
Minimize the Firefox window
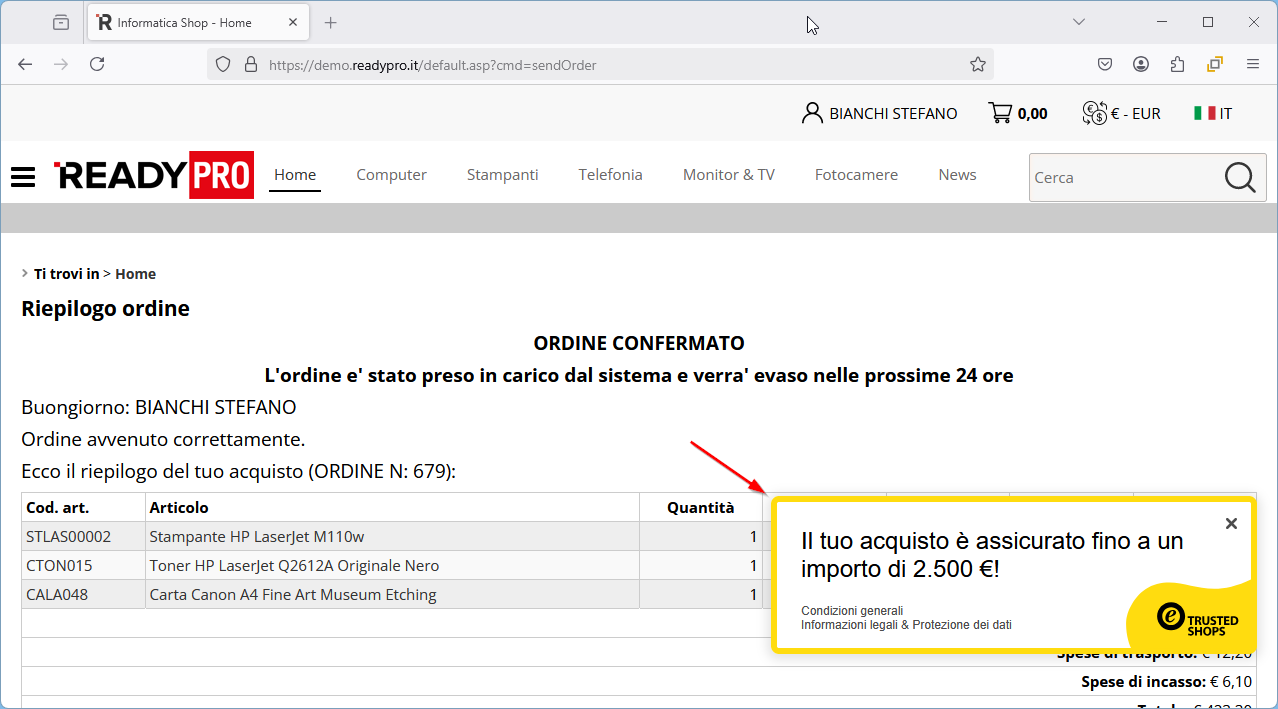coord(1161,22)
